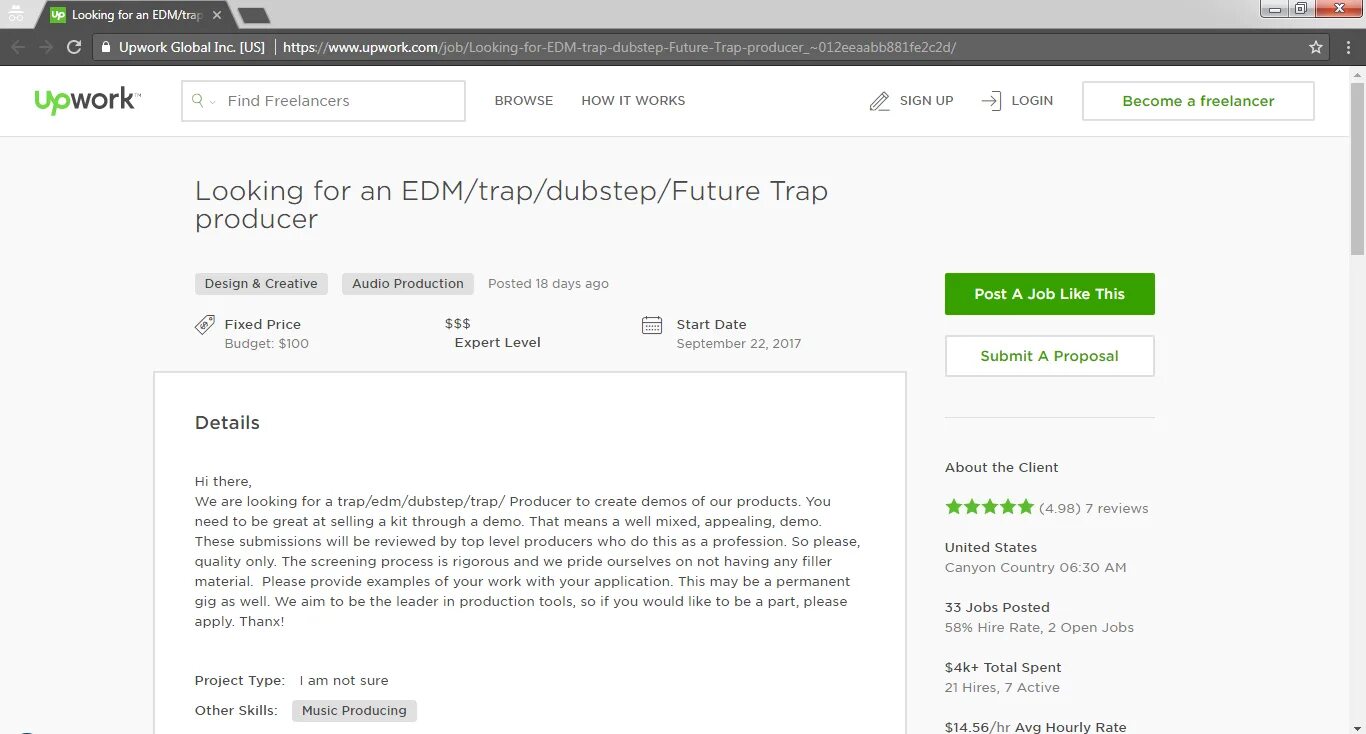Select the Audio Production tag
Screen dimensions: 1366x734
(408, 284)
